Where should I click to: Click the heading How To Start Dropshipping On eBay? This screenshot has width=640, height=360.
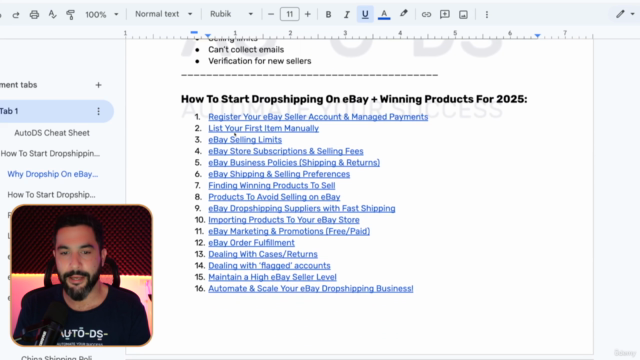[354, 99]
